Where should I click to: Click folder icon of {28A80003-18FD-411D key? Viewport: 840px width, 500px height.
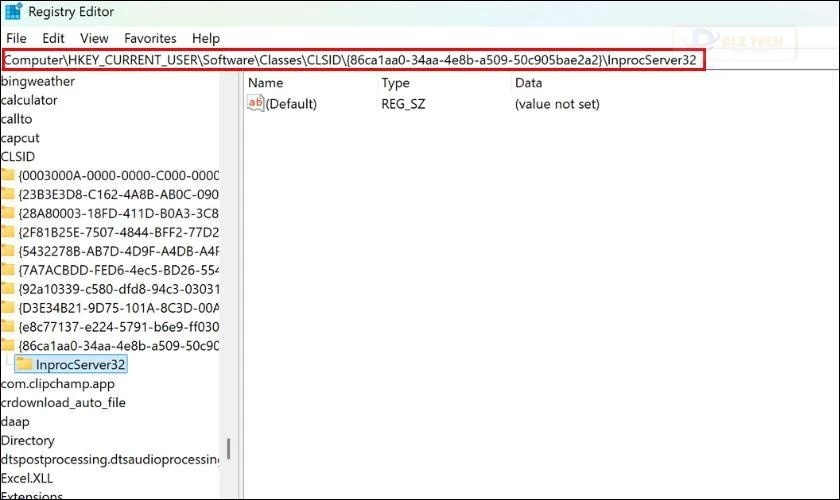(8, 213)
